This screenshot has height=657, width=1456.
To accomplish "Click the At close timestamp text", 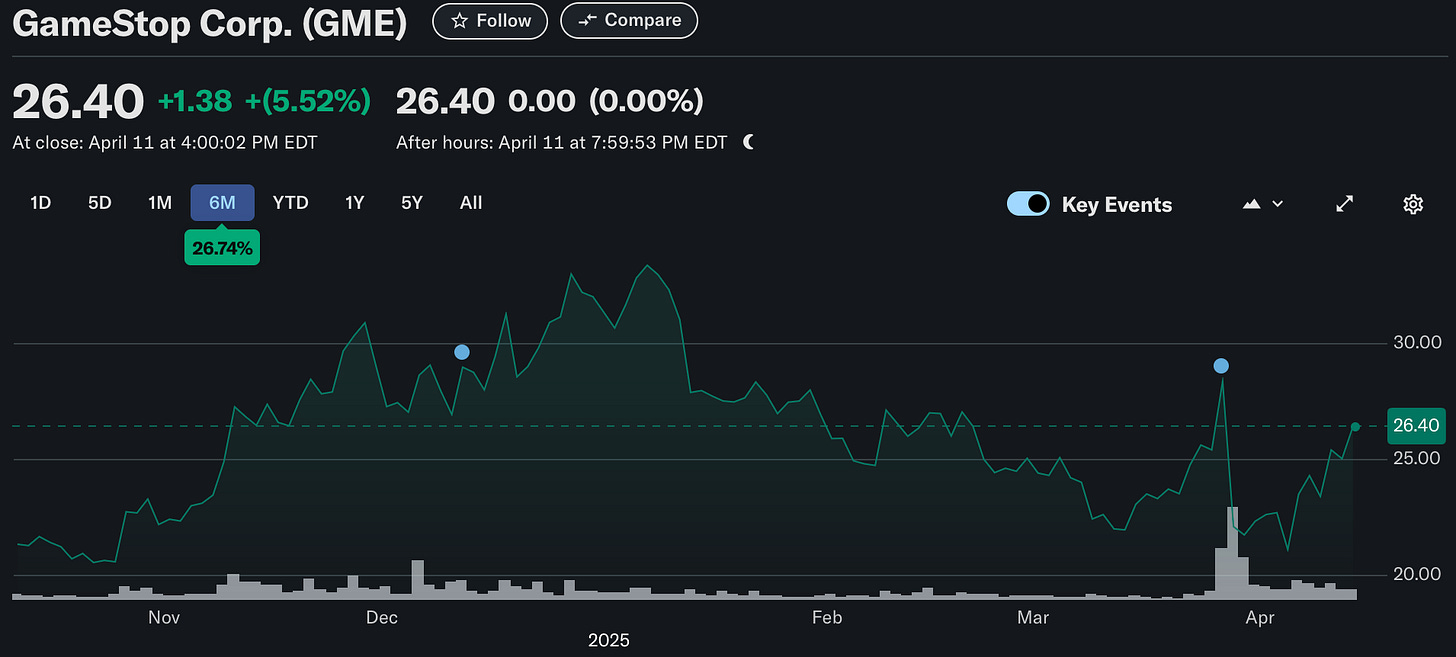I will coord(165,143).
